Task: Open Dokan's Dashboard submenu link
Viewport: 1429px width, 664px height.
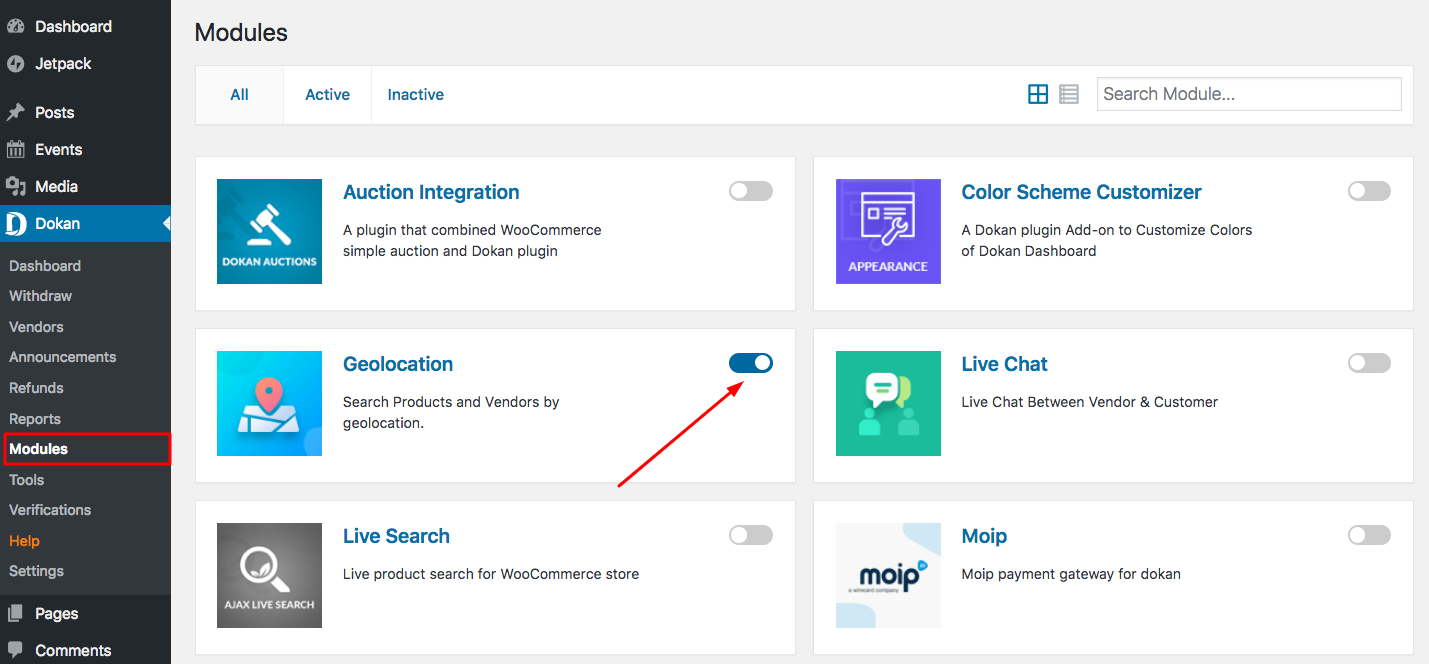Action: click(x=45, y=266)
